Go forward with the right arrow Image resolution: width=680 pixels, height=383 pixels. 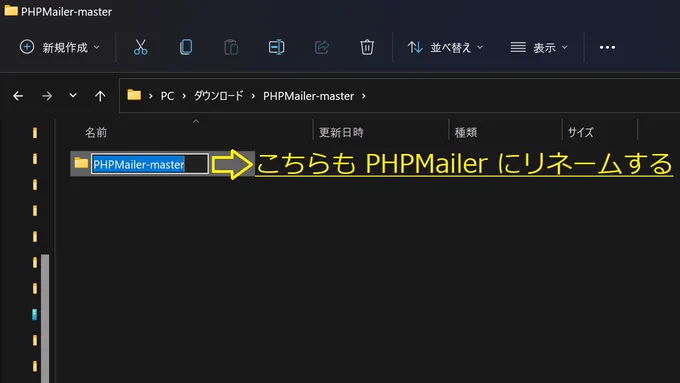coord(47,96)
